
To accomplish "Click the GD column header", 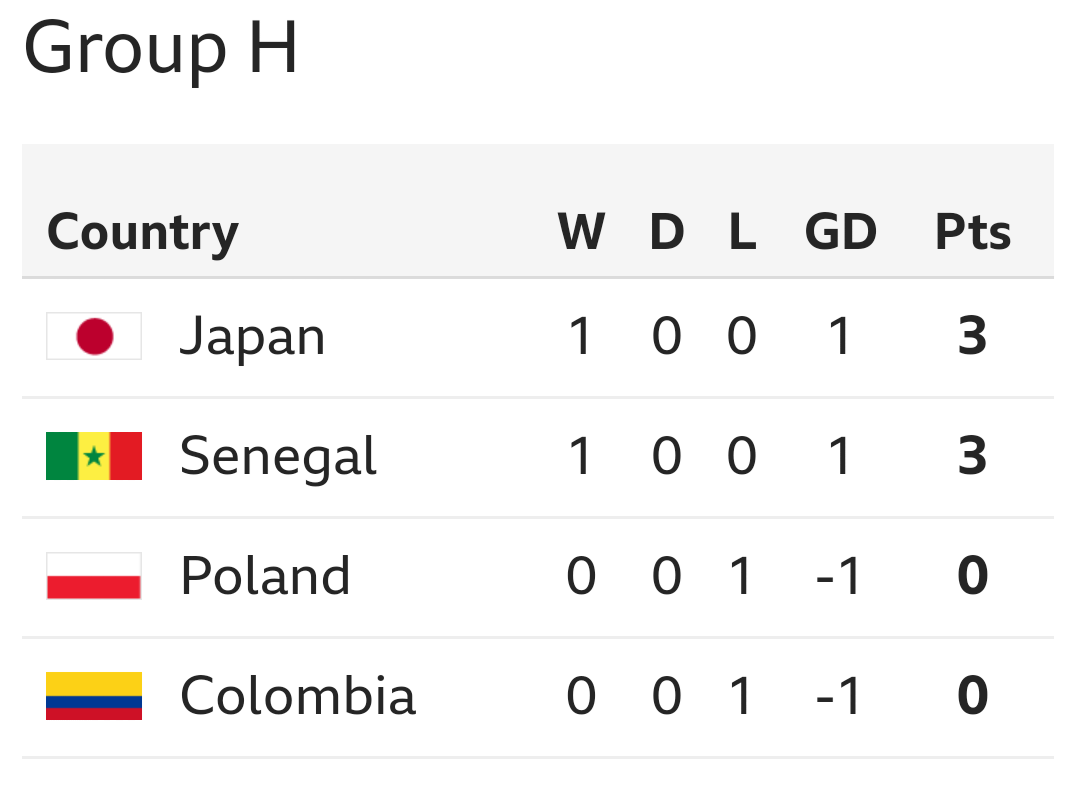I will [x=840, y=233].
